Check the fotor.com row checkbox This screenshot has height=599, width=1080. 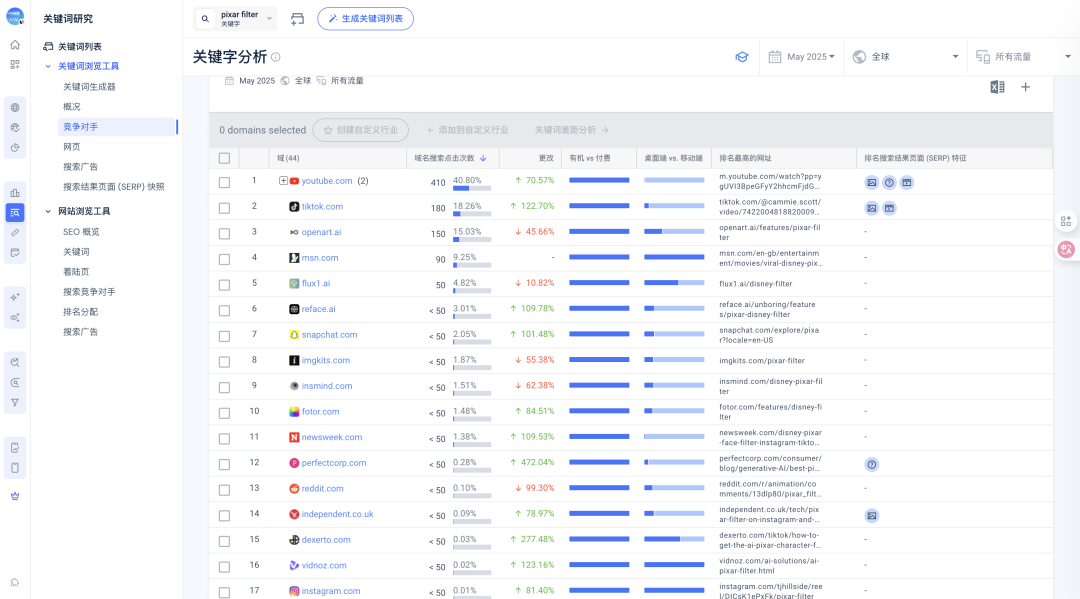(225, 413)
